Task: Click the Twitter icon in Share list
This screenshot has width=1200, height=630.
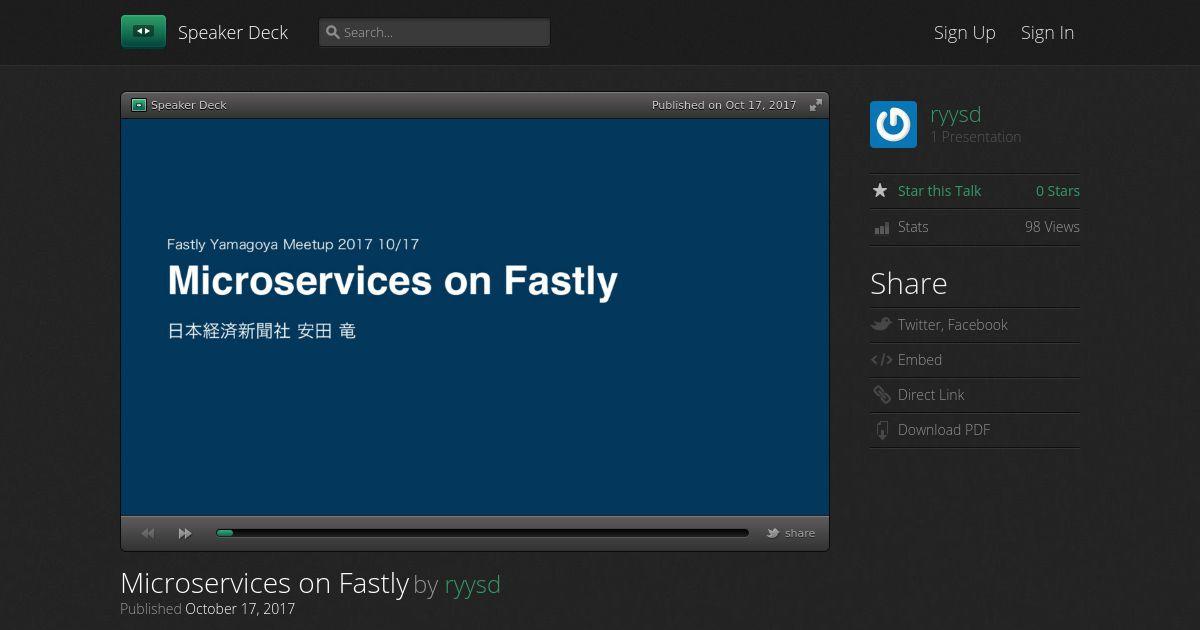Action: [881, 324]
